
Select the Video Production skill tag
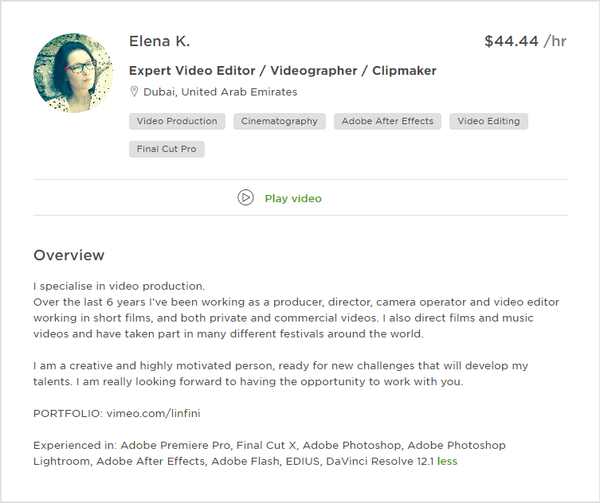[177, 121]
